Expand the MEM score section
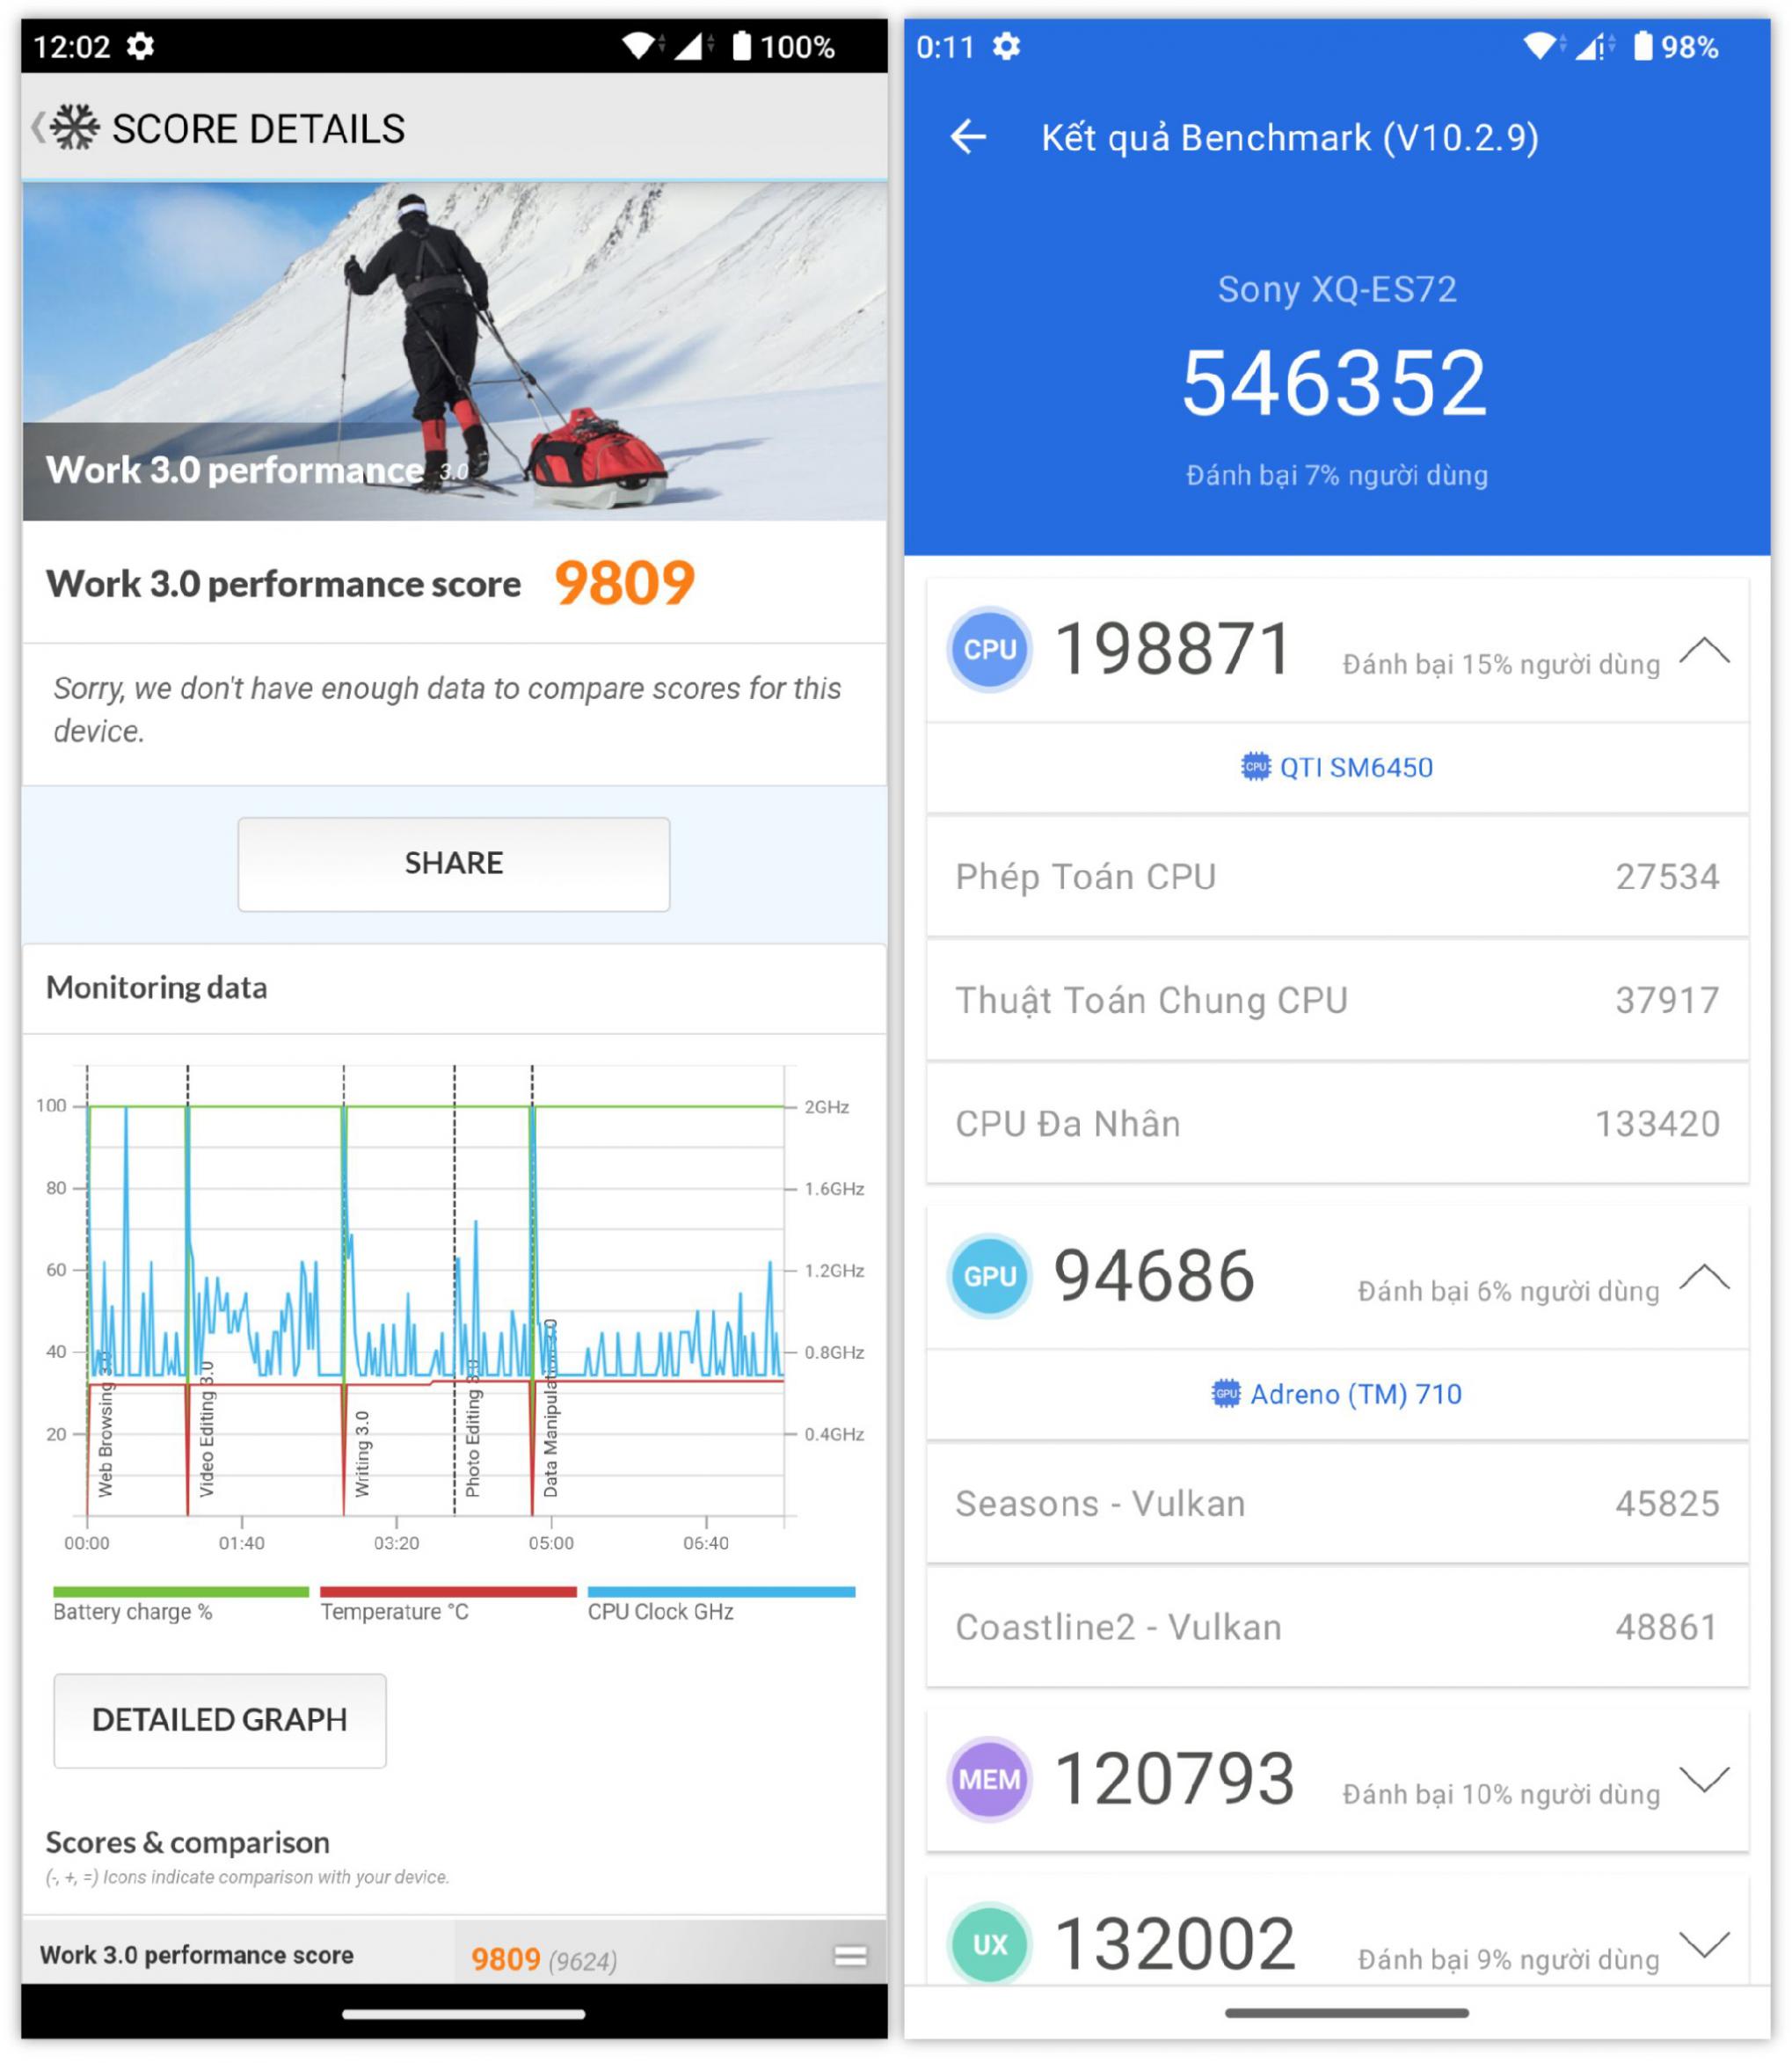This screenshot has height=2063, width=1792. click(1704, 1780)
